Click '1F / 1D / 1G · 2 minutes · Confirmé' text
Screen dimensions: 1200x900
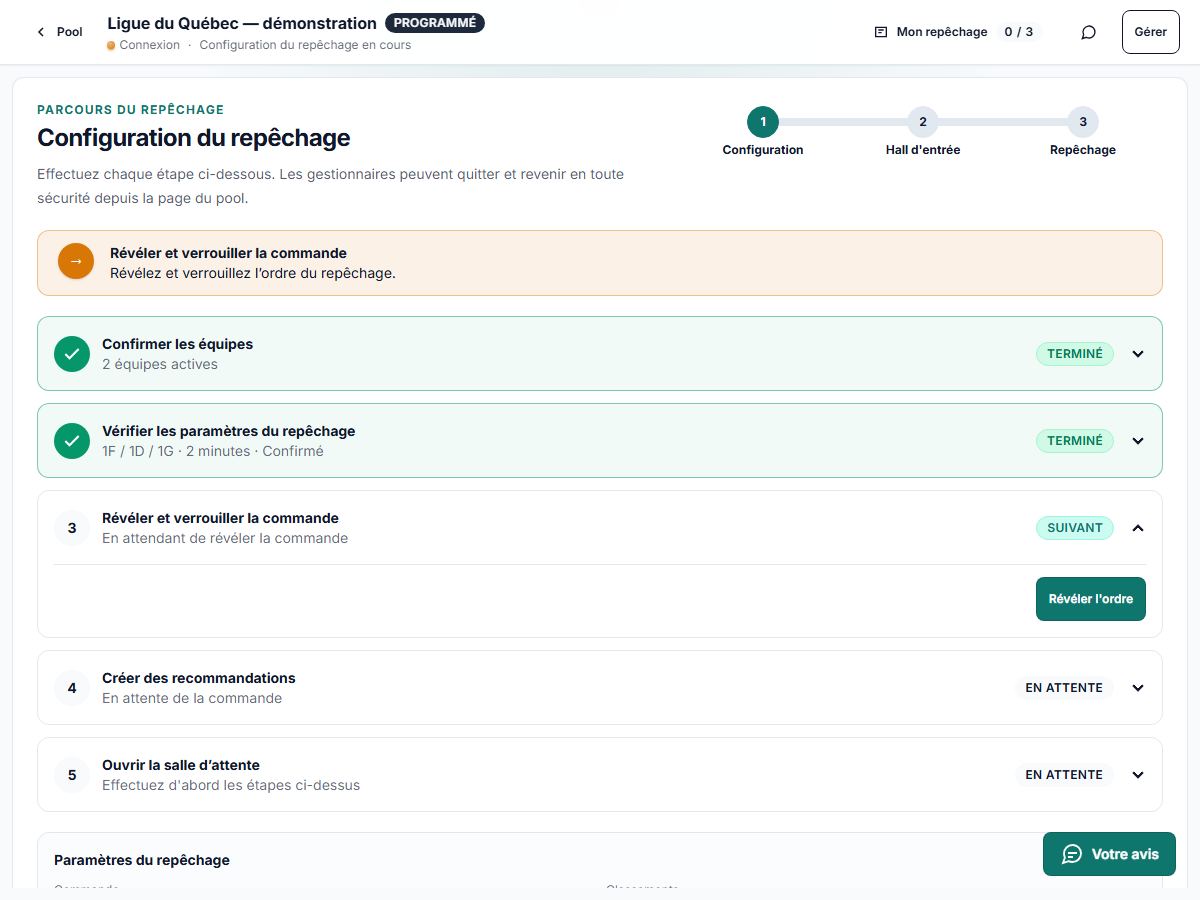pos(213,451)
